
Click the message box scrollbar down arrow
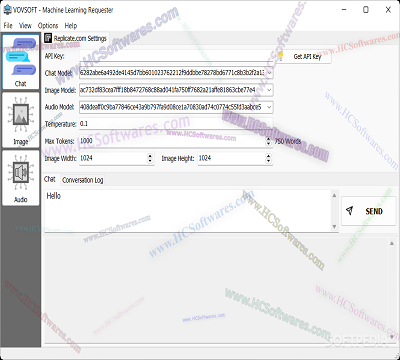click(334, 227)
